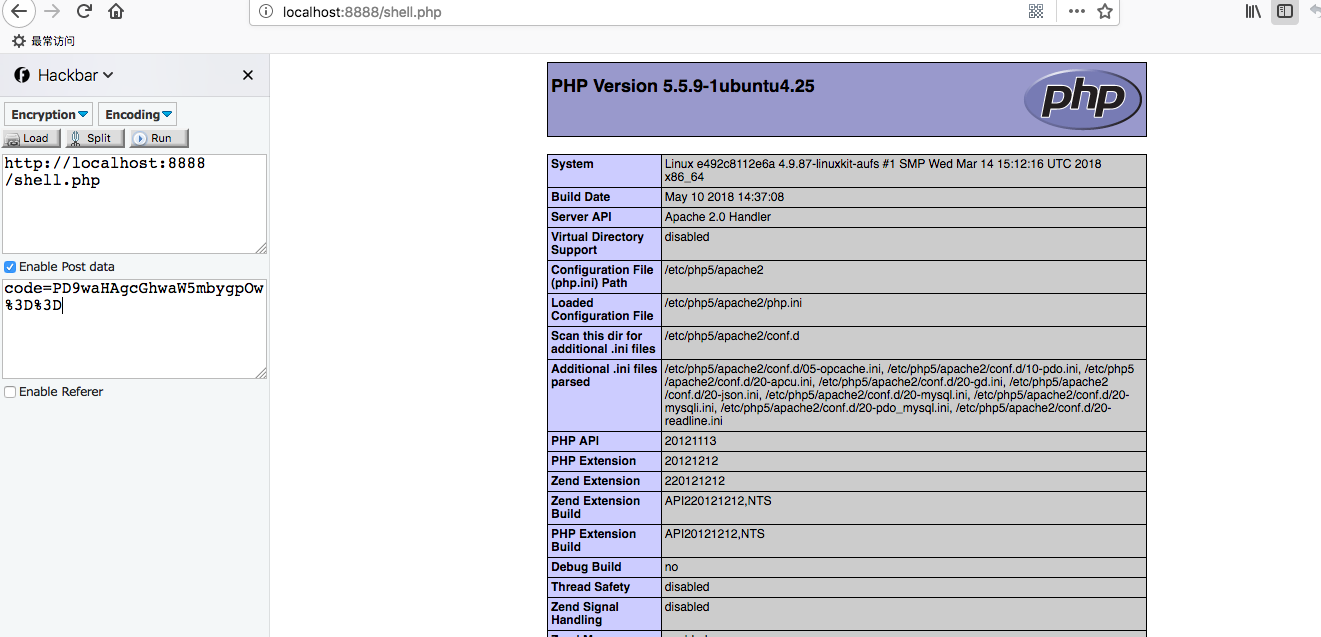
Task: Open the Encryption dropdown
Action: click(x=49, y=114)
